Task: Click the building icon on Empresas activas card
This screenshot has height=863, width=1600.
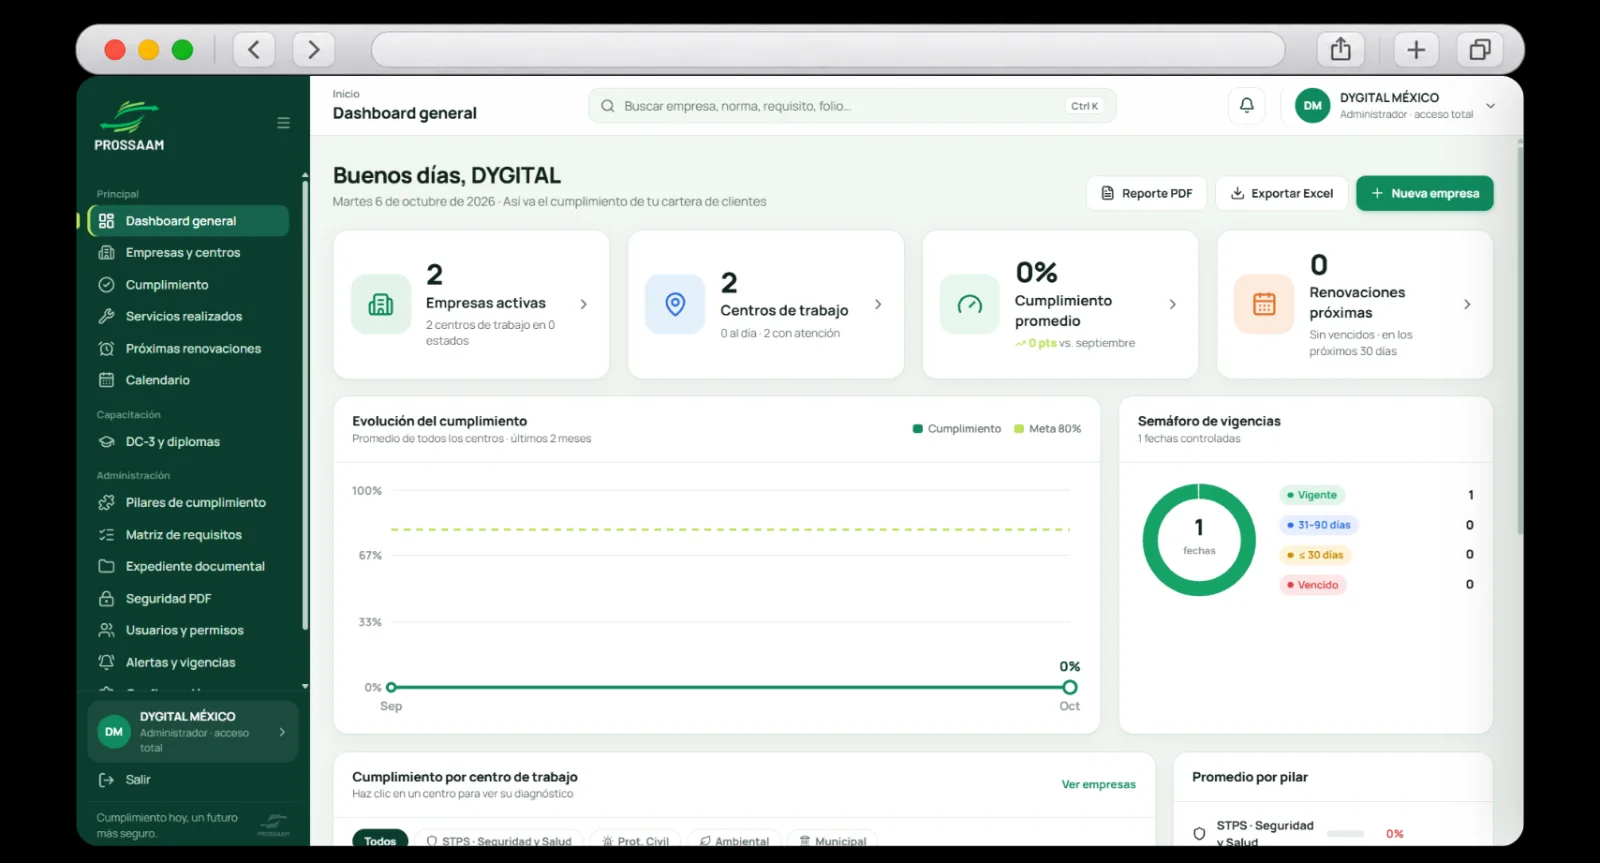Action: 381,304
